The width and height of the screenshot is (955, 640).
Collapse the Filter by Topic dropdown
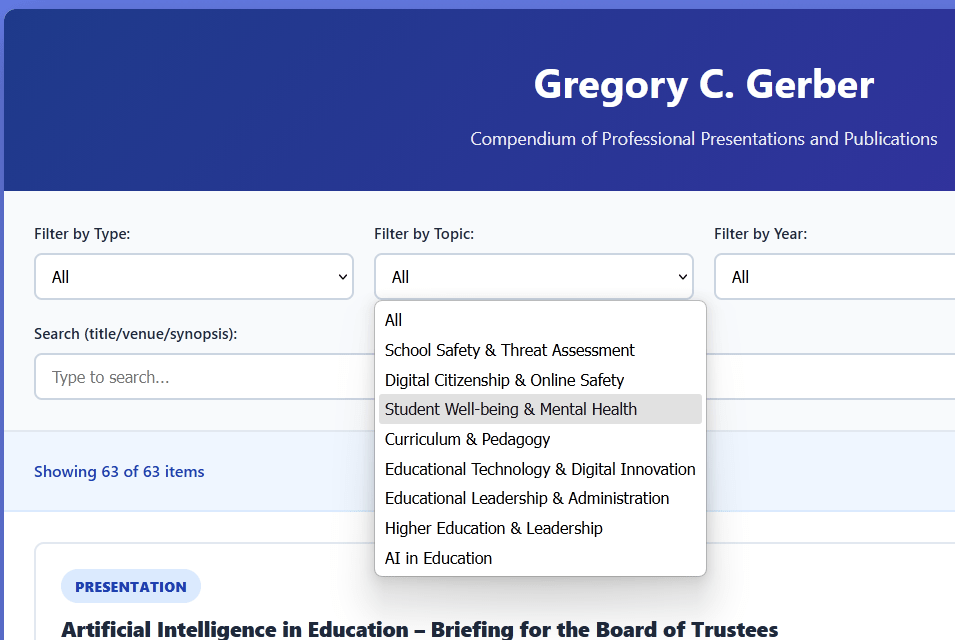(533, 276)
